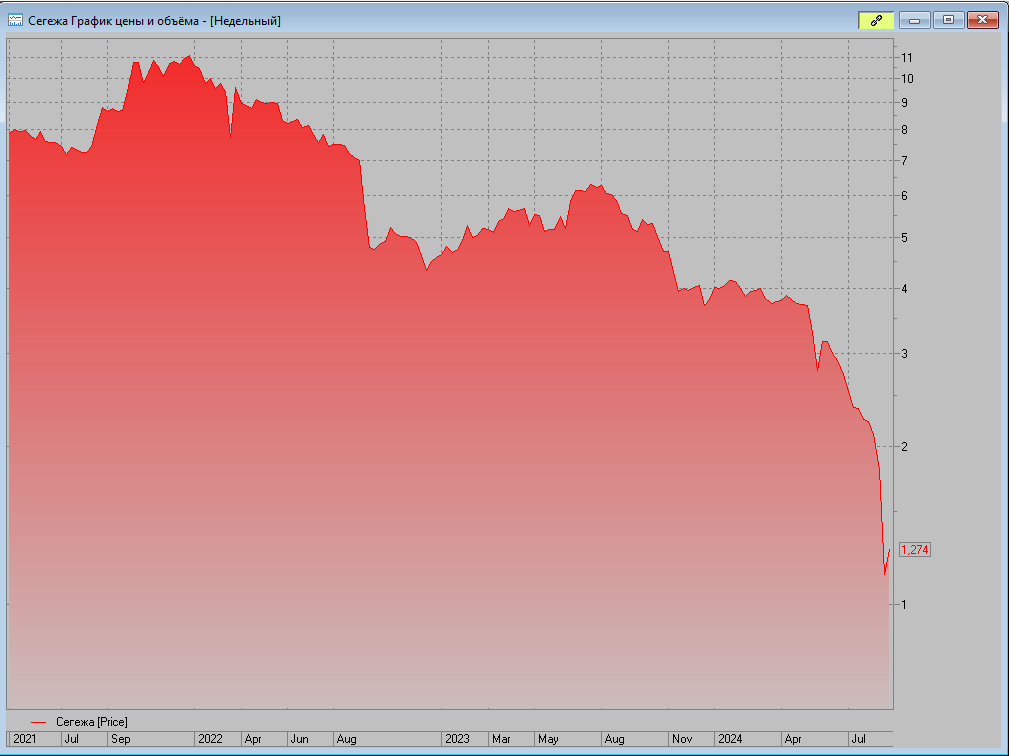Click price axis value 3

click(904, 353)
